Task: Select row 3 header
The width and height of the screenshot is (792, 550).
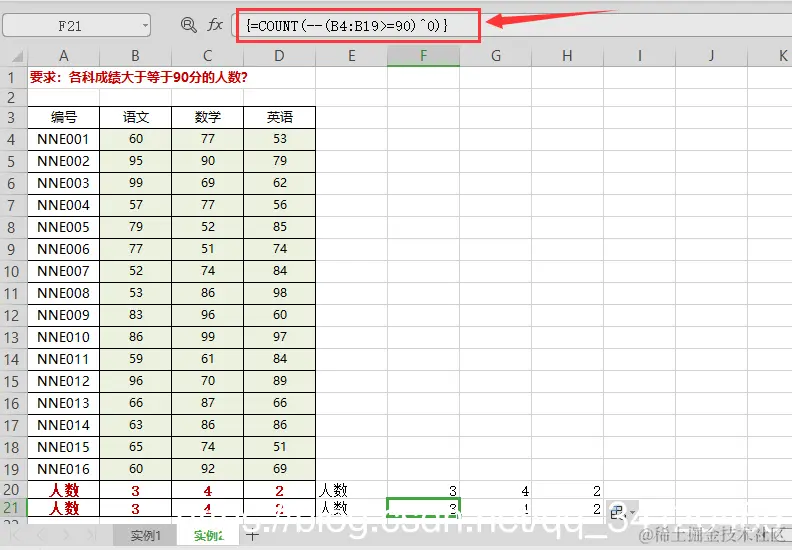Action: 14,117
